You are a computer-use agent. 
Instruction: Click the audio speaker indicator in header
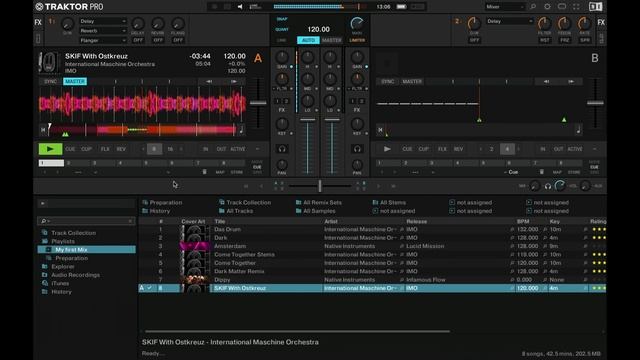pos(240,7)
